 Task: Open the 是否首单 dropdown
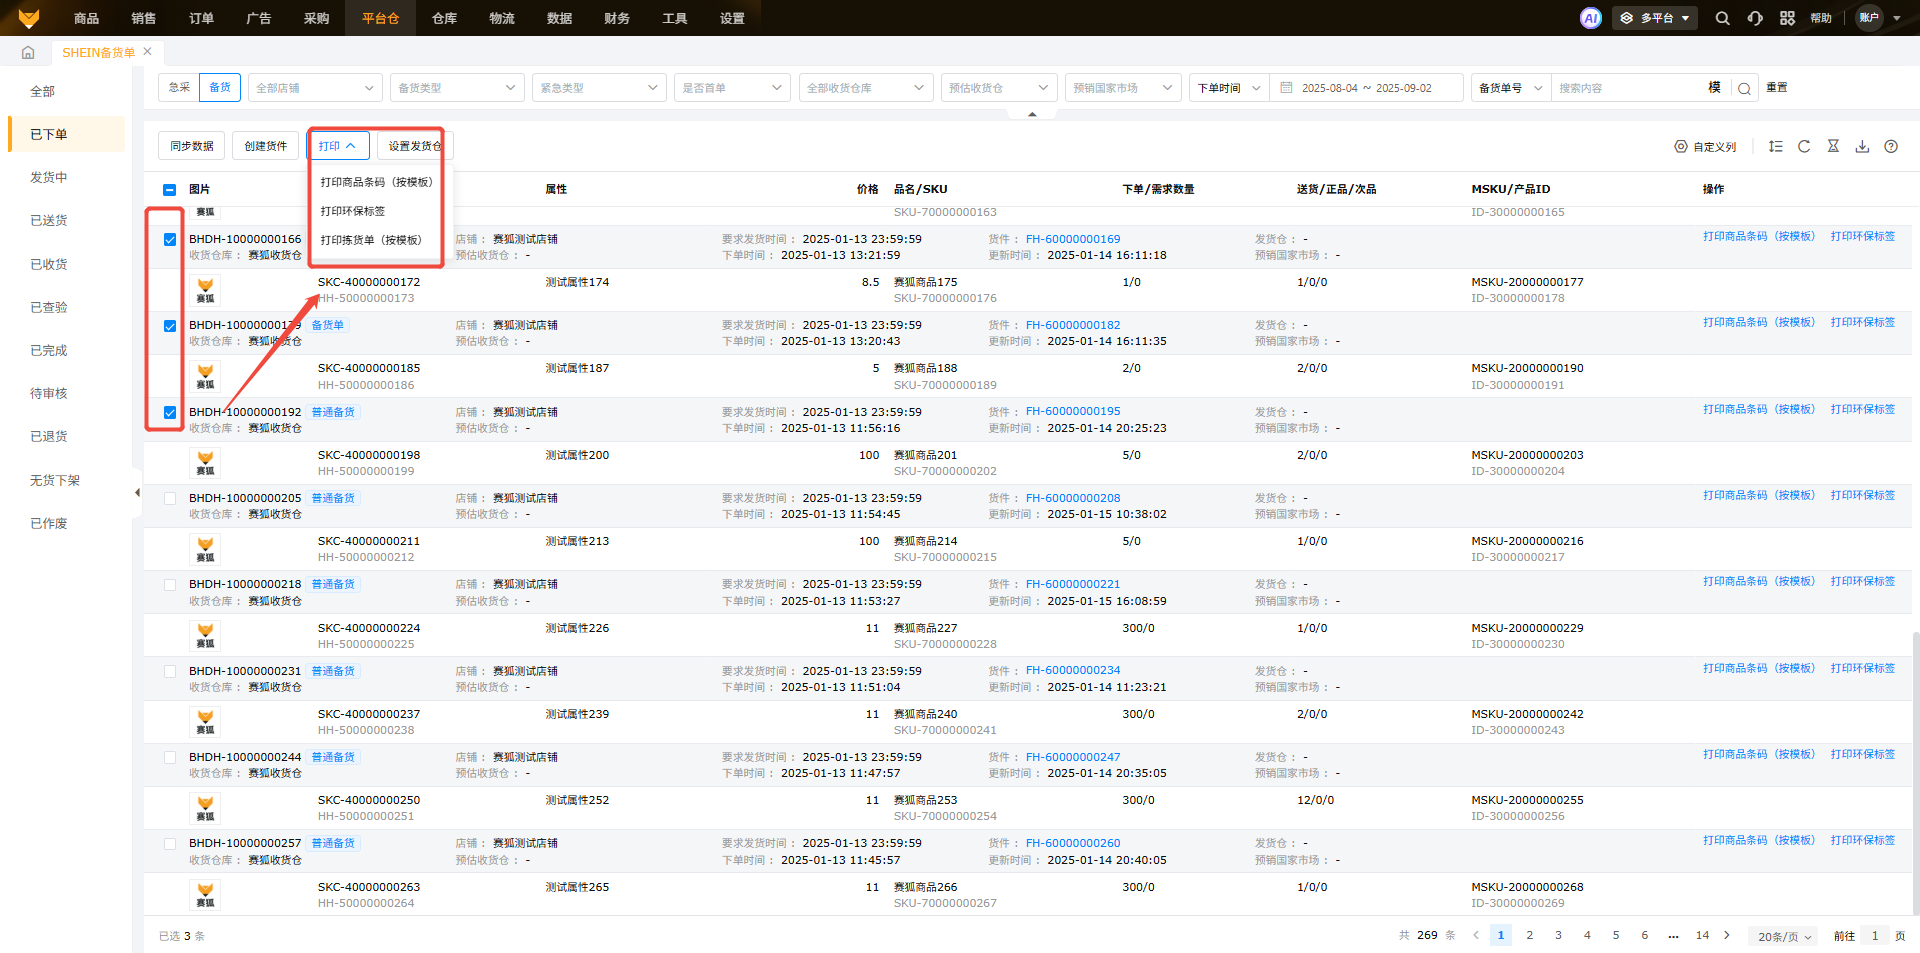732,88
